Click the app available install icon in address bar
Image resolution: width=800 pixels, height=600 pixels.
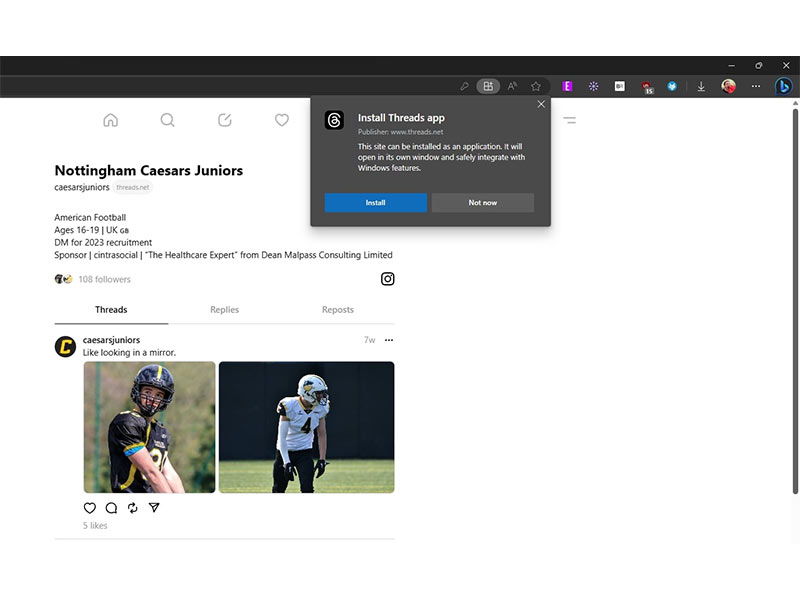pyautogui.click(x=488, y=86)
